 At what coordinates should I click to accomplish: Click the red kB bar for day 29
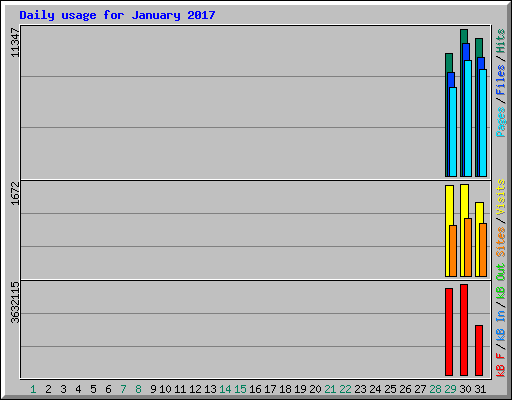449,332
